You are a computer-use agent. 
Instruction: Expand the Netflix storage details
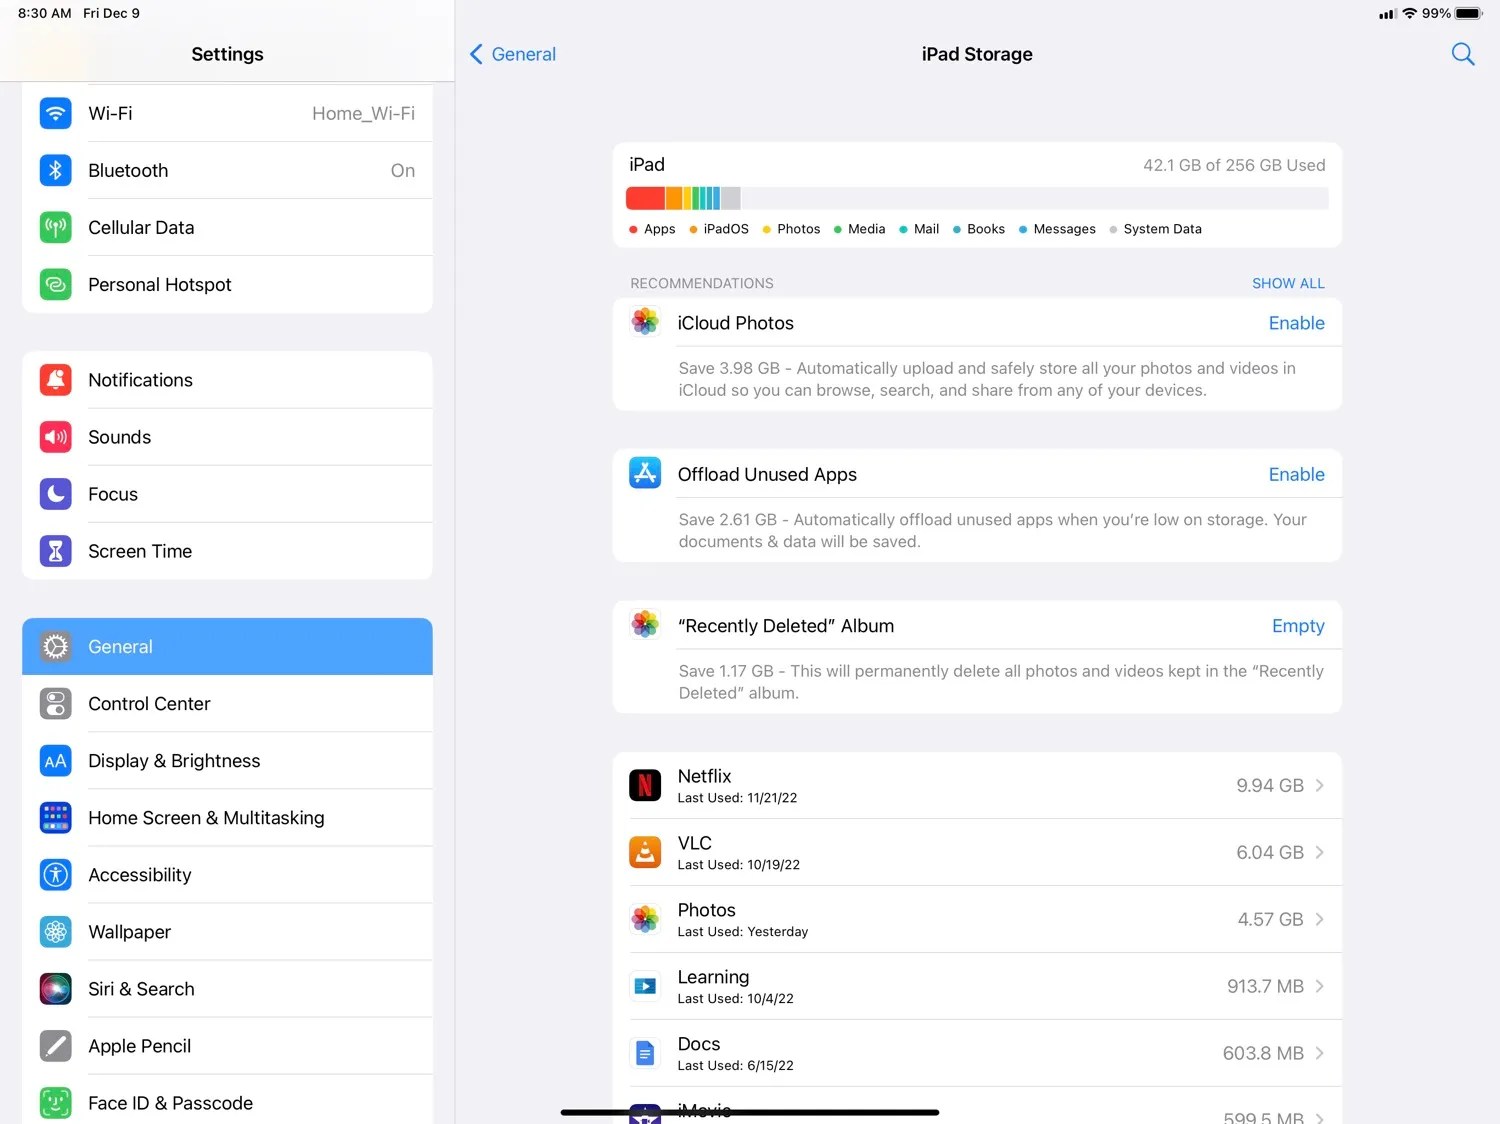(1320, 785)
